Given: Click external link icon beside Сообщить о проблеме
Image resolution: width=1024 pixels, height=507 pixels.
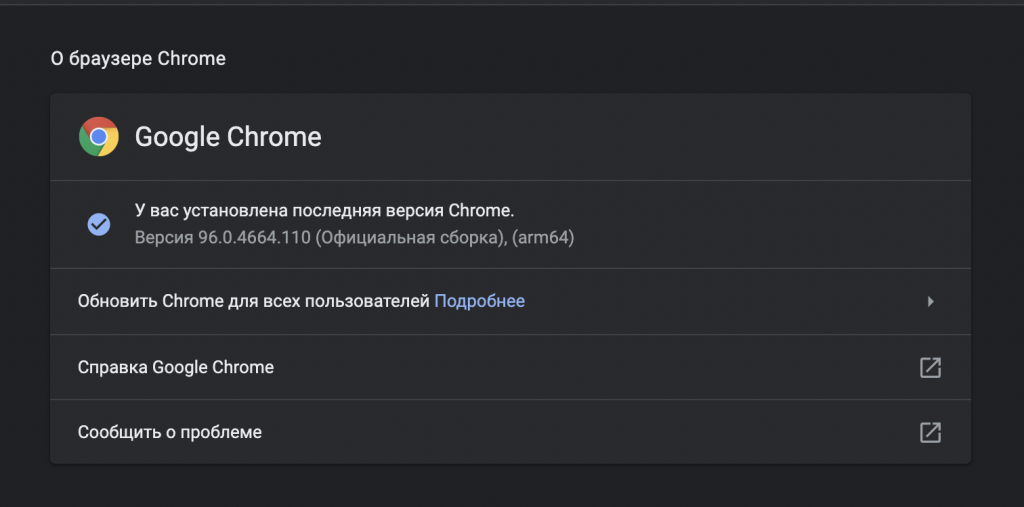Looking at the screenshot, I should pos(930,432).
